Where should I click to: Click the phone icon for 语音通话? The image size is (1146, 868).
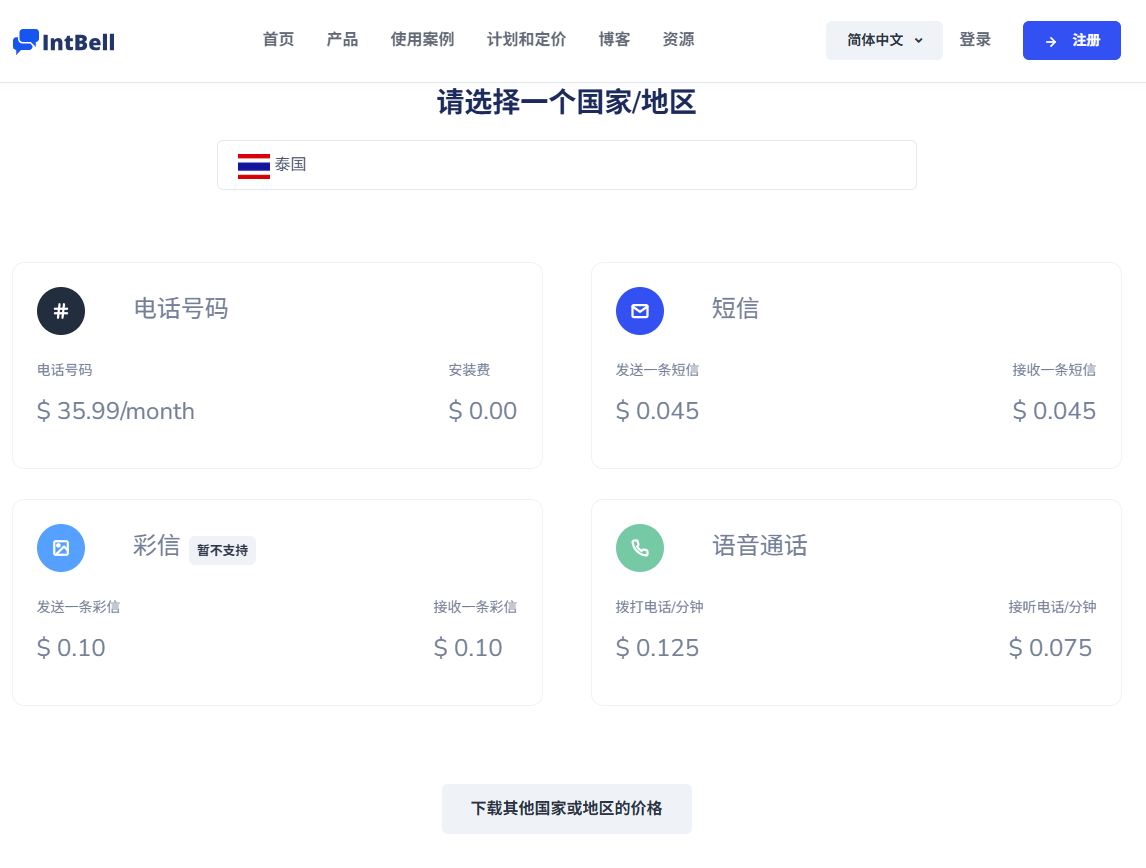tap(640, 548)
